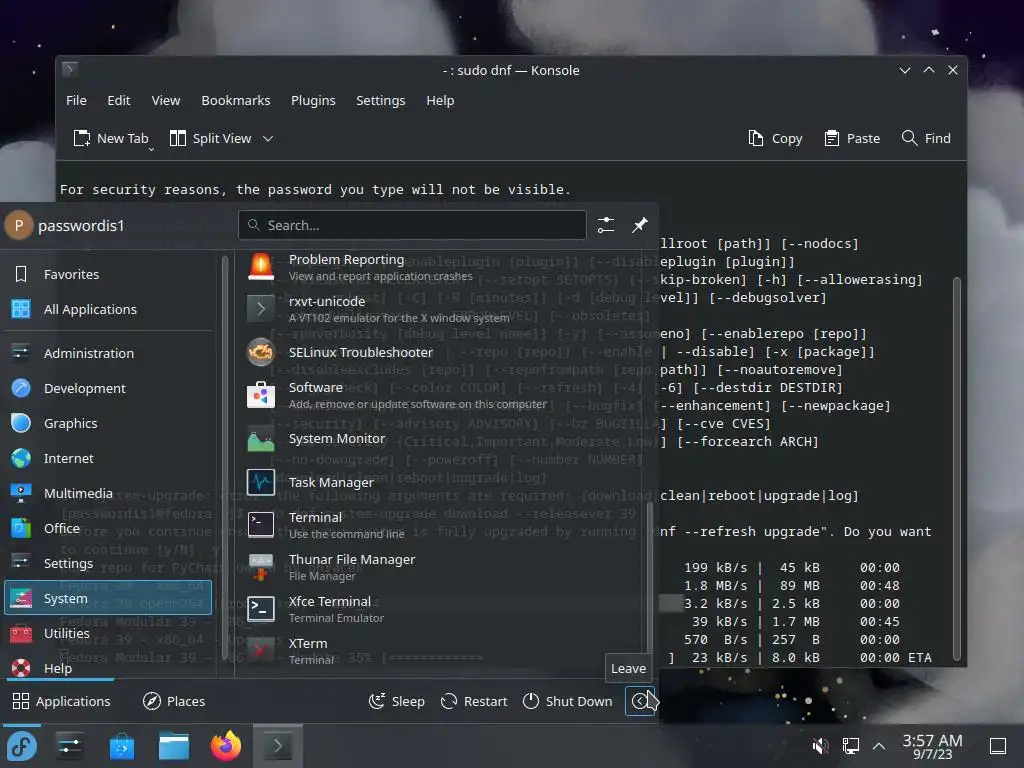Launch Firefox from taskbar

click(x=226, y=746)
